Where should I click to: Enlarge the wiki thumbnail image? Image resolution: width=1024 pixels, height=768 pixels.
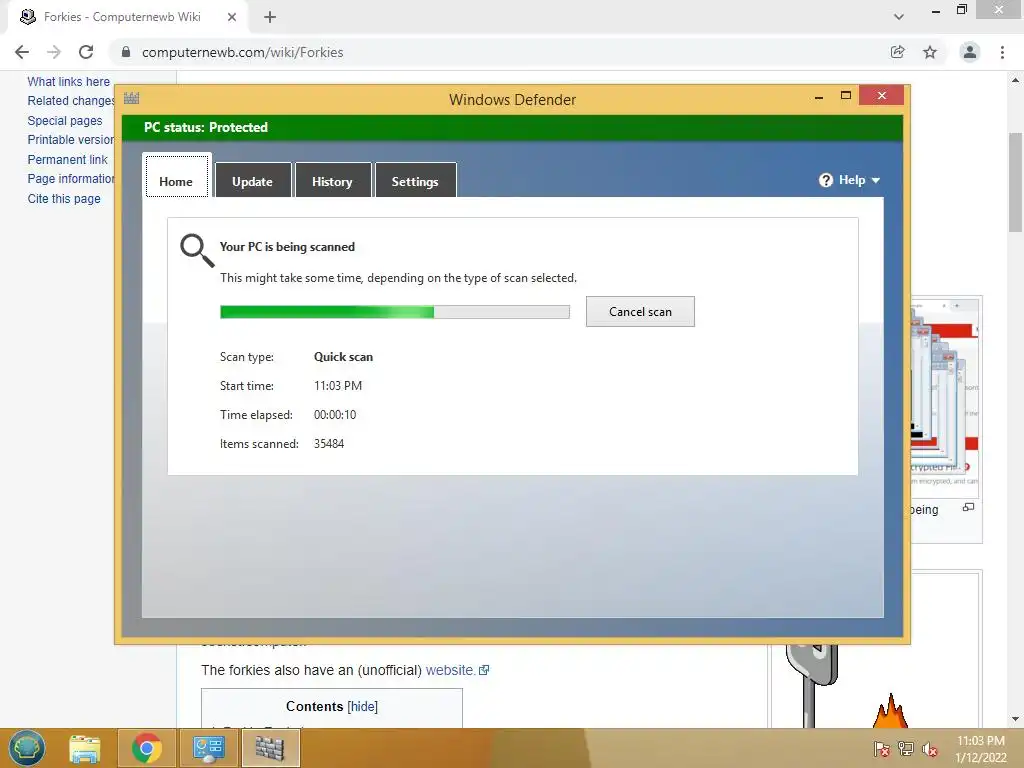[x=968, y=507]
